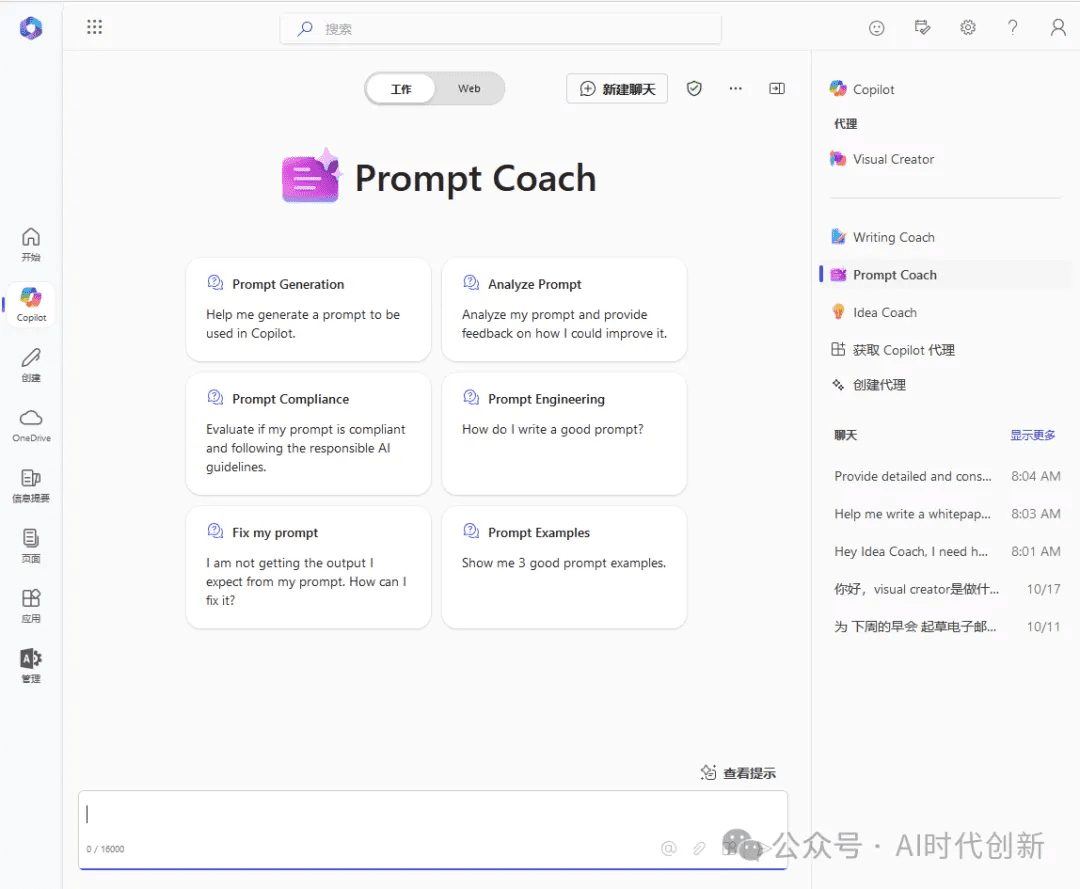1080x889 pixels.
Task: Click the protection shield icon
Action: point(694,88)
